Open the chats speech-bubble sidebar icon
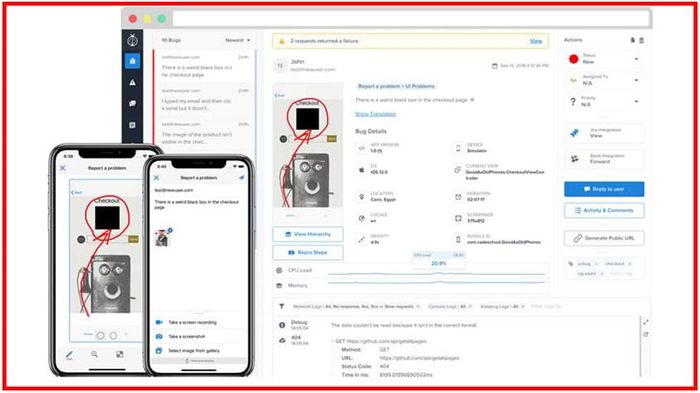The height and width of the screenshot is (393, 700). [x=133, y=103]
